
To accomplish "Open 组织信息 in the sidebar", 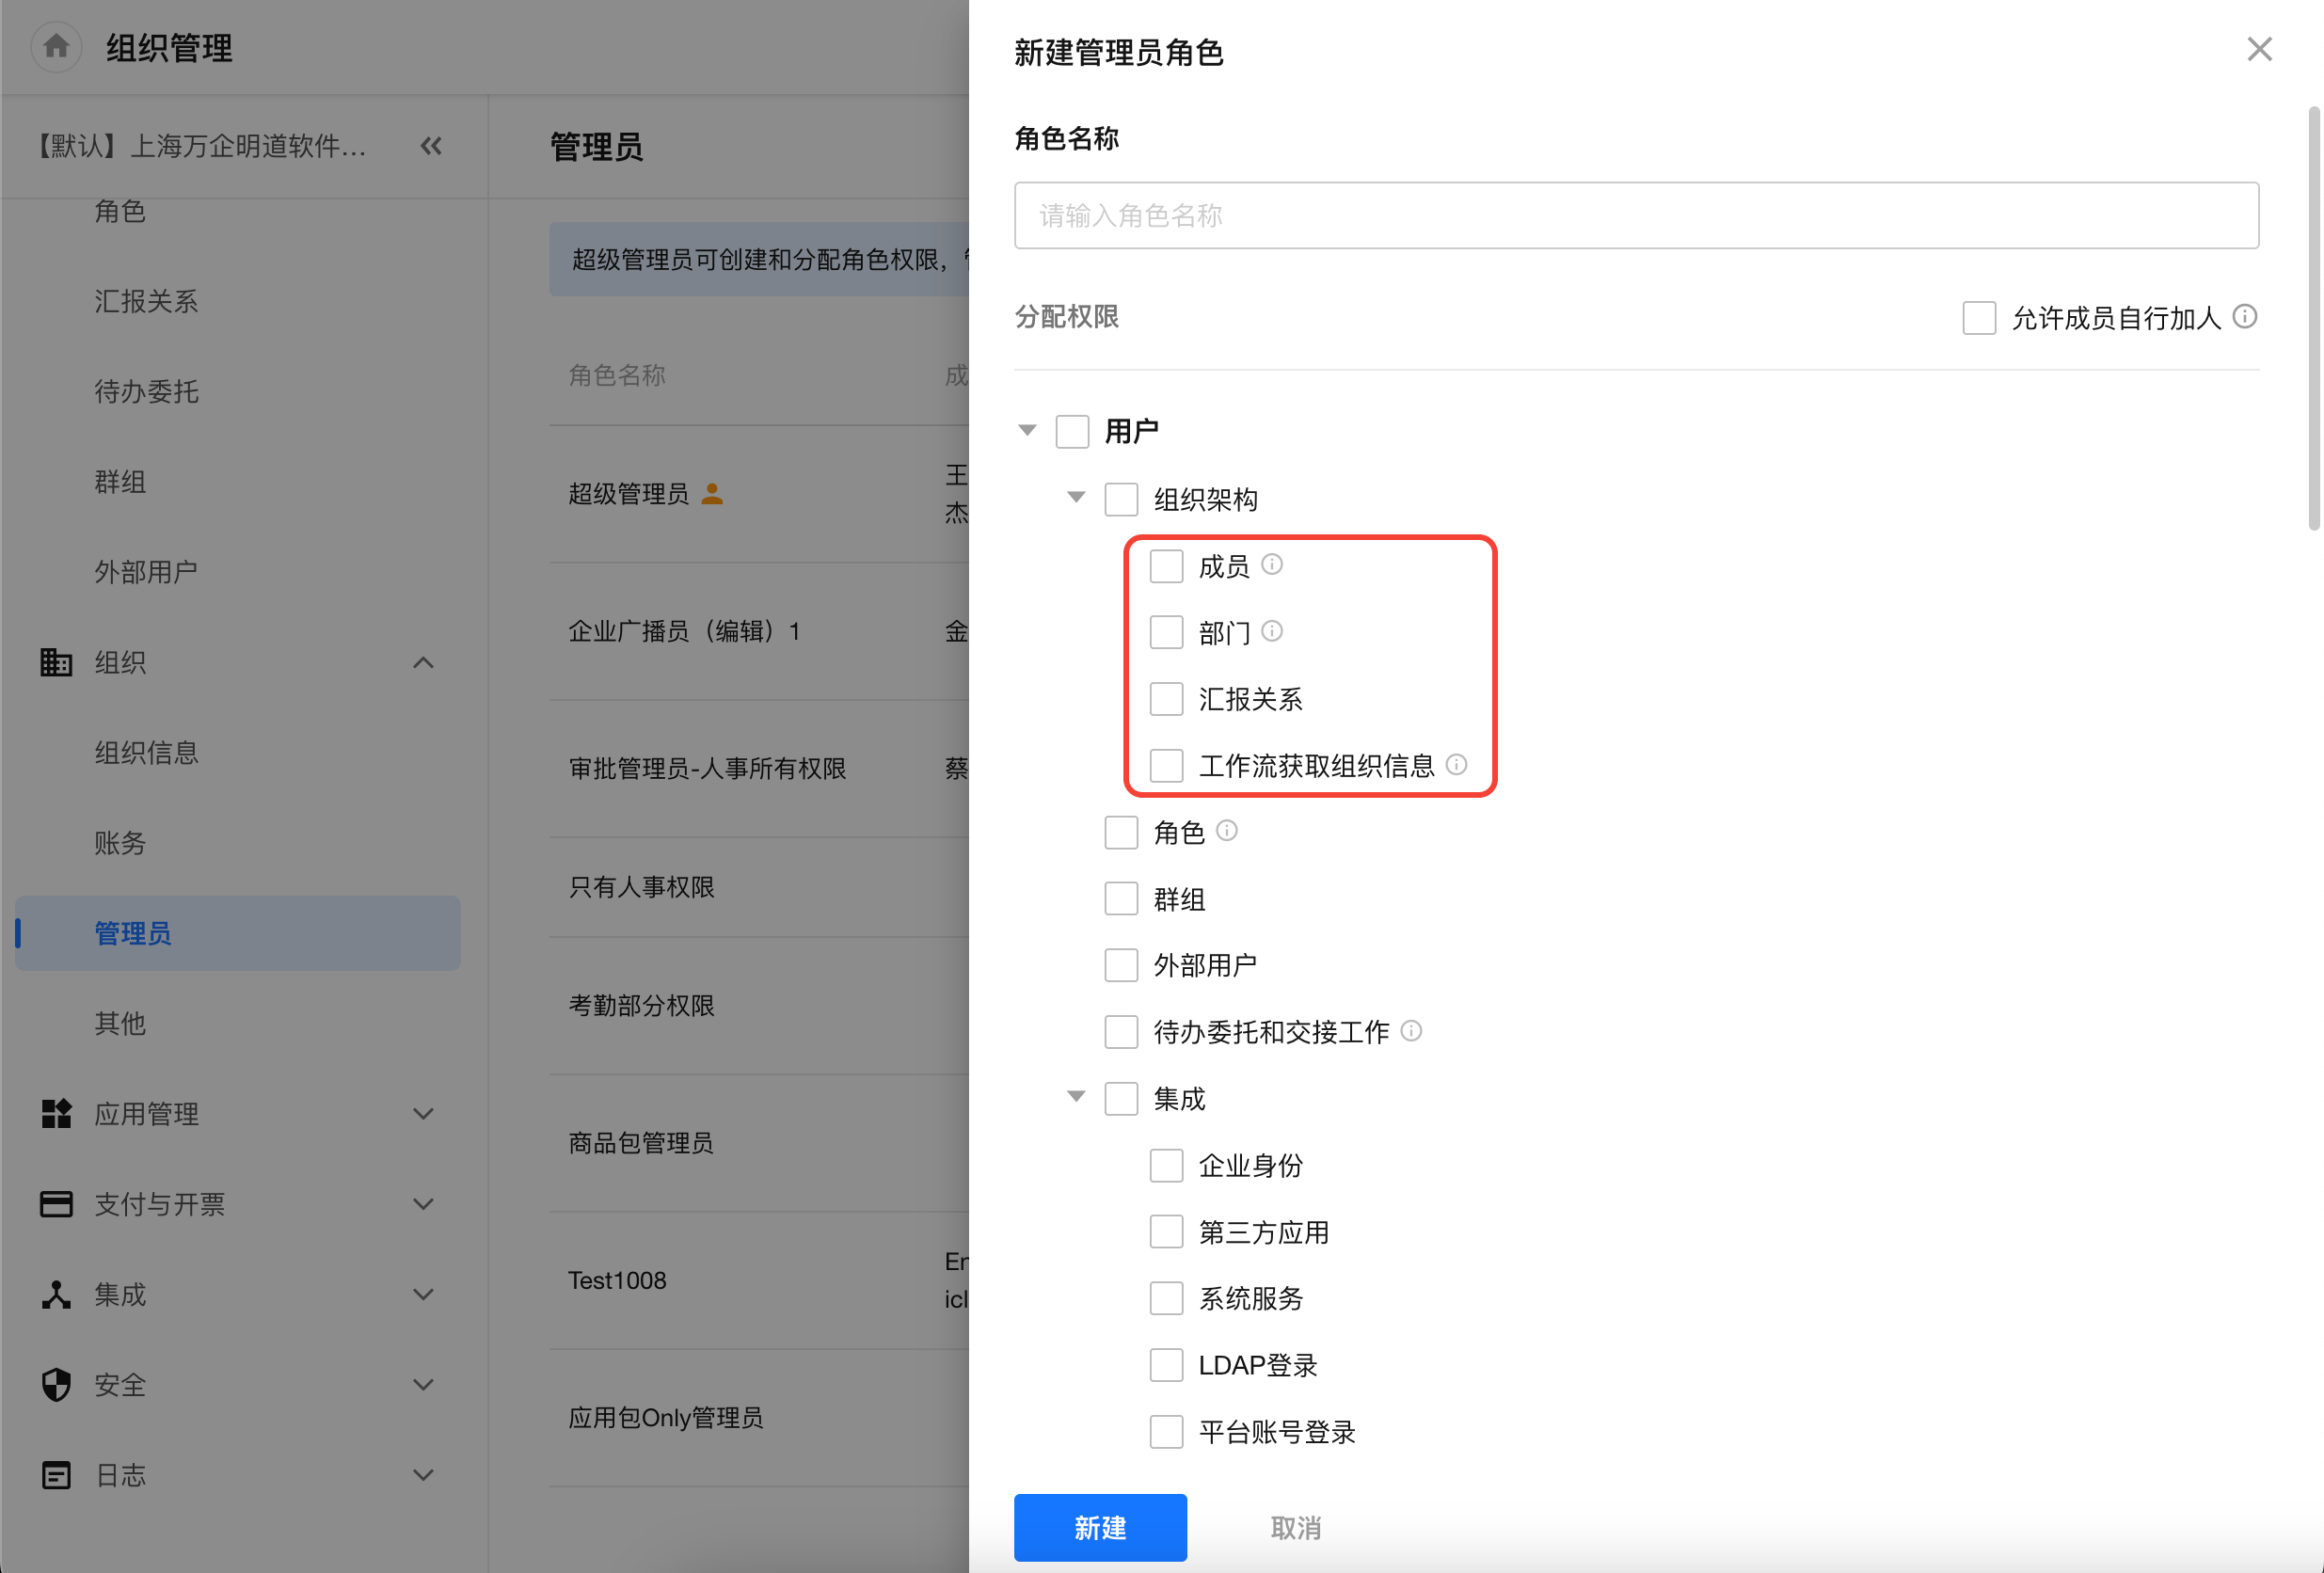I will (x=146, y=753).
